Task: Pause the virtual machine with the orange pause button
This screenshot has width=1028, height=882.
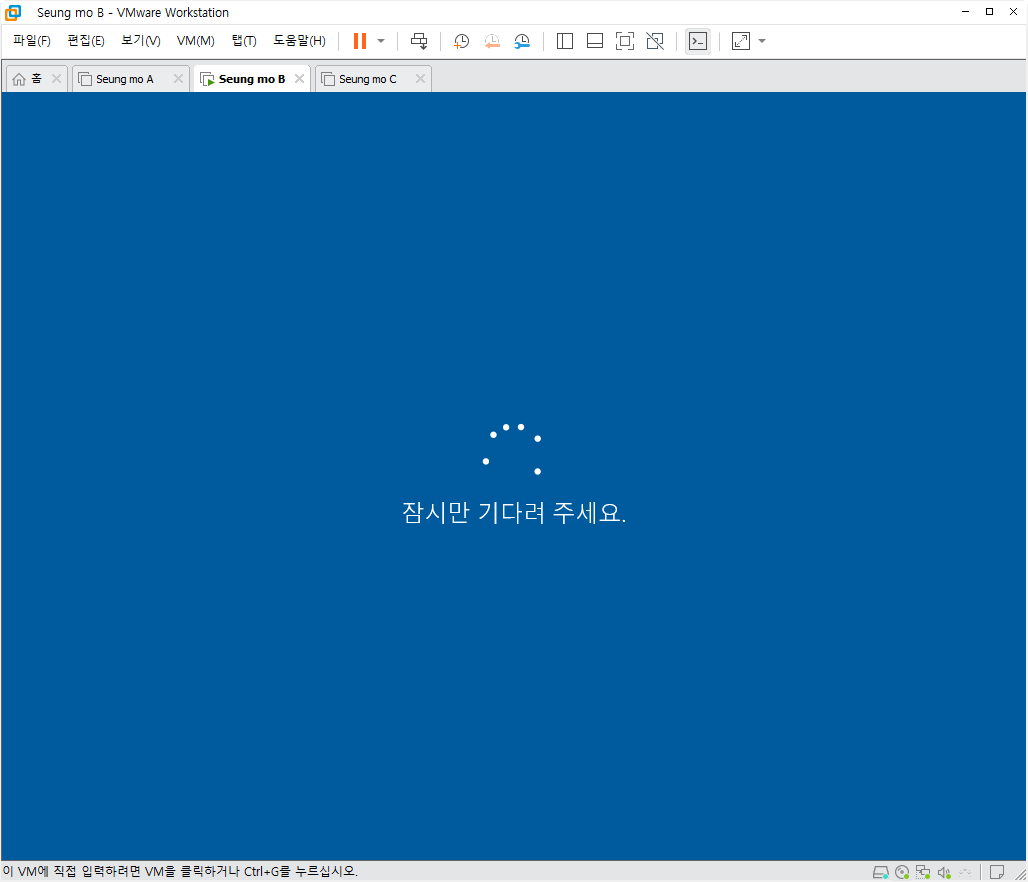Action: 359,41
